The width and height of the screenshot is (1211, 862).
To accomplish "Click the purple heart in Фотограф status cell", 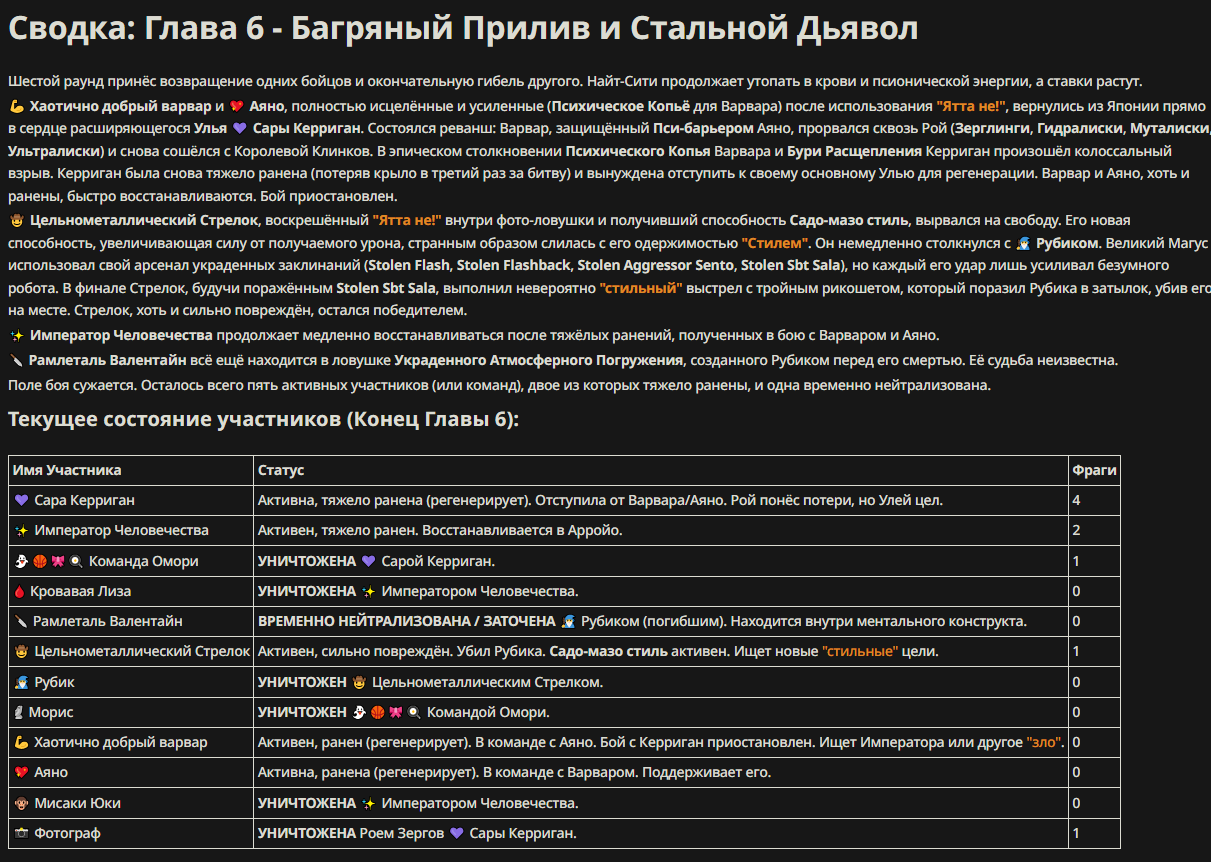I will (x=457, y=833).
